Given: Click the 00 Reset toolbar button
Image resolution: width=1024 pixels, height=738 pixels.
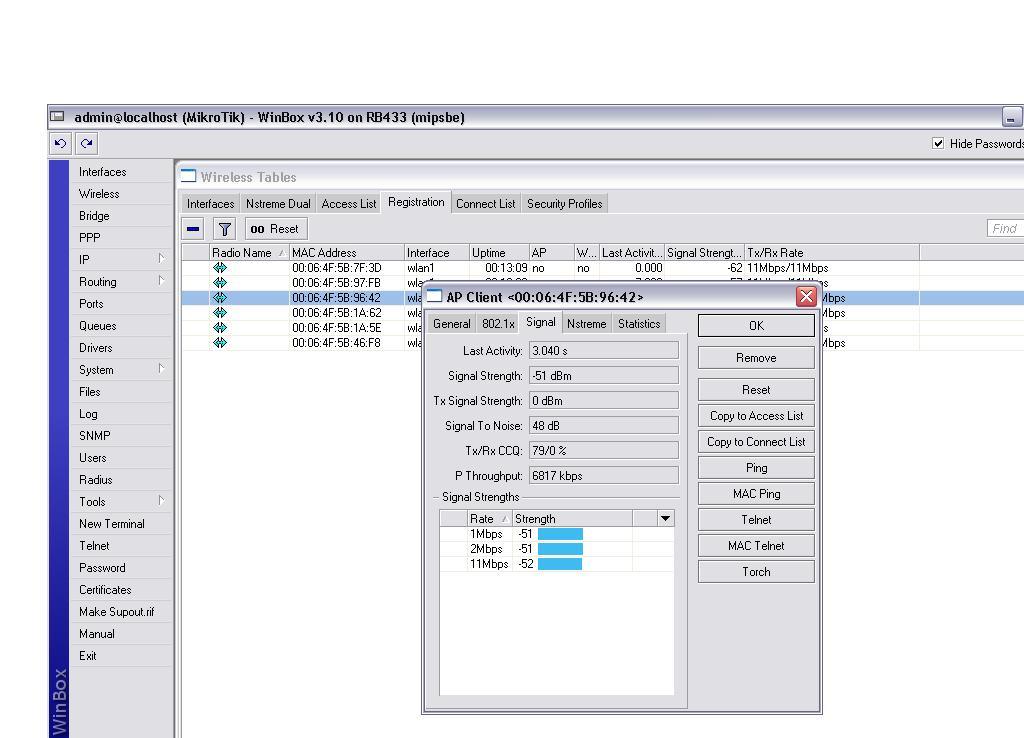Looking at the screenshot, I should click(x=276, y=229).
